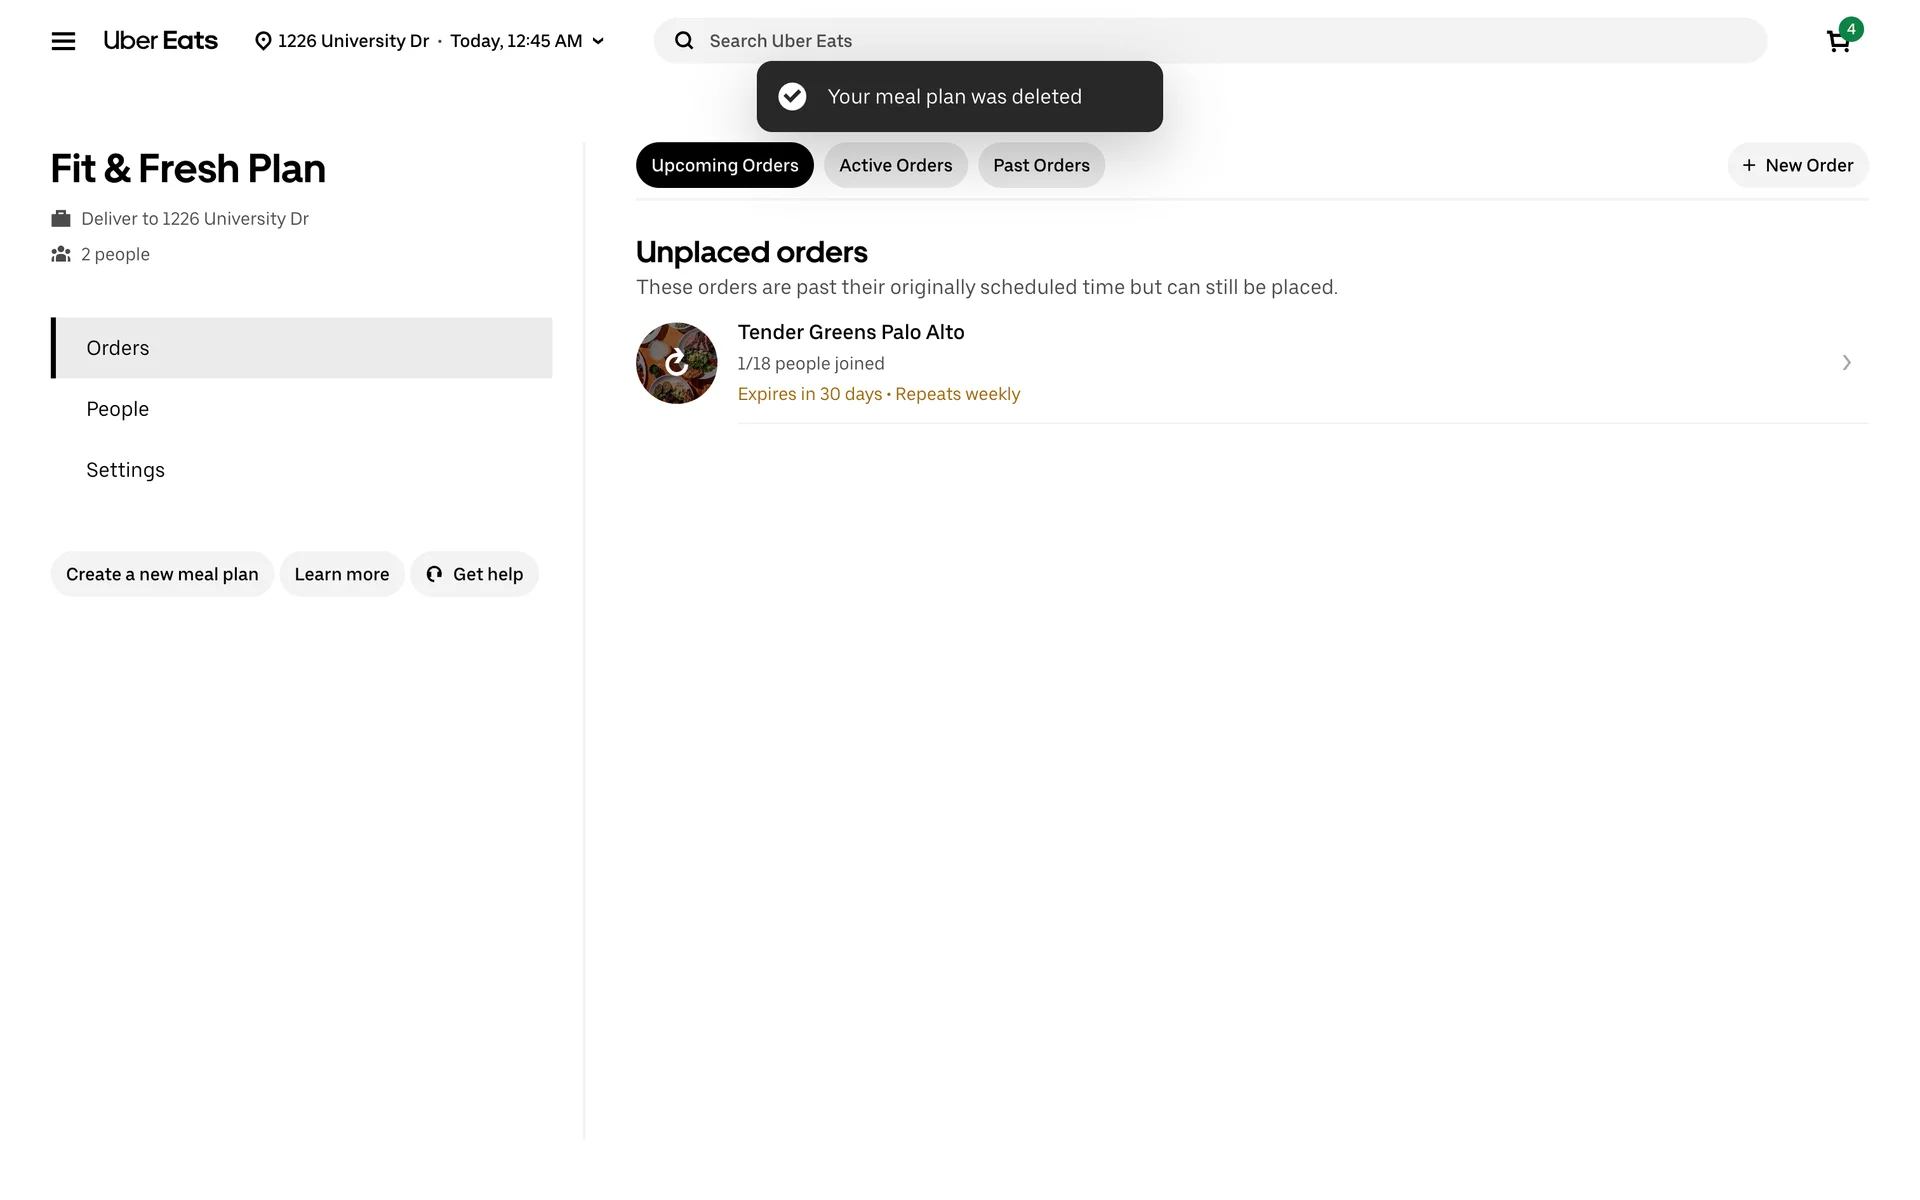Click Create a new meal plan
Viewport: 1920px width, 1200px height.
tap(162, 574)
